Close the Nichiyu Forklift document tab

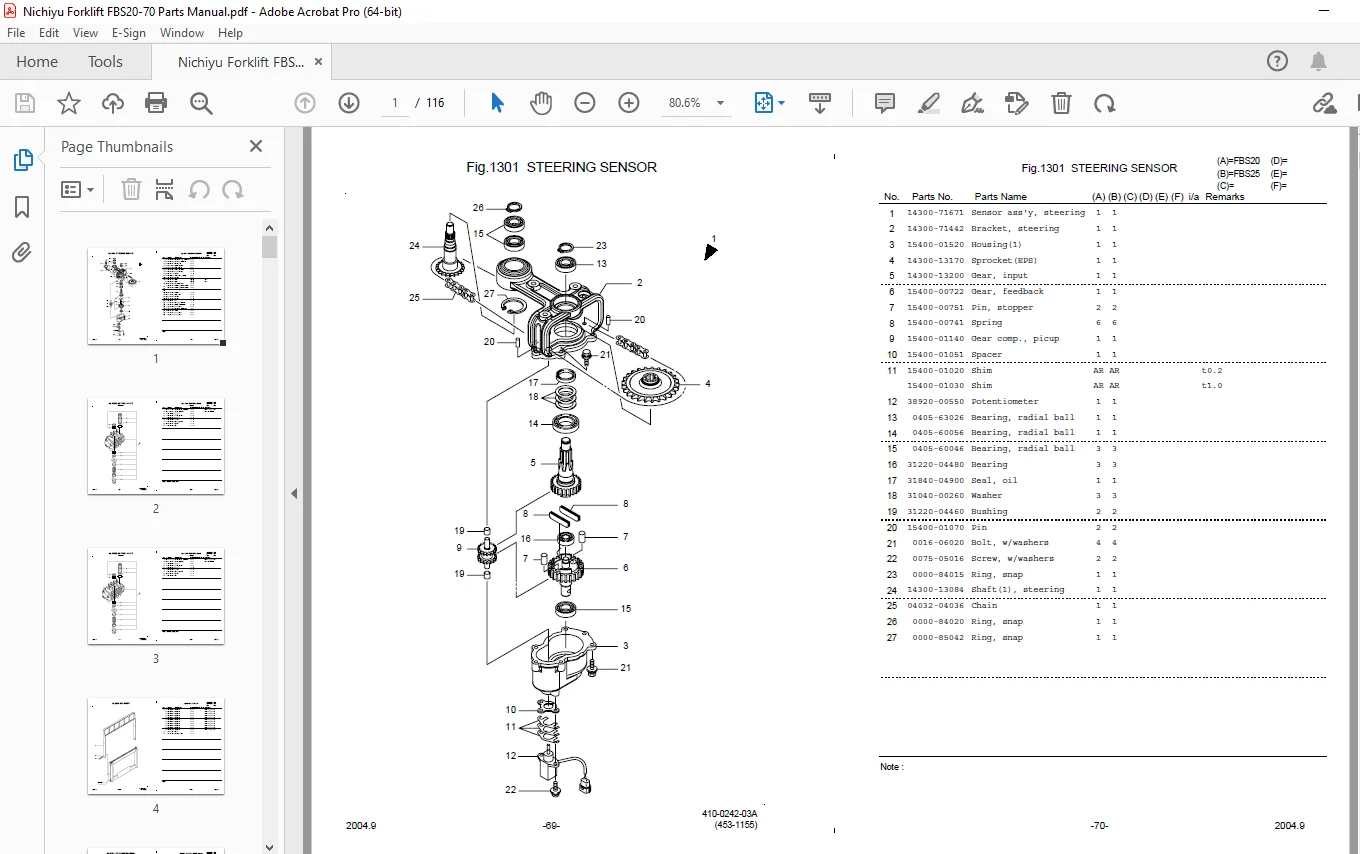tap(318, 61)
